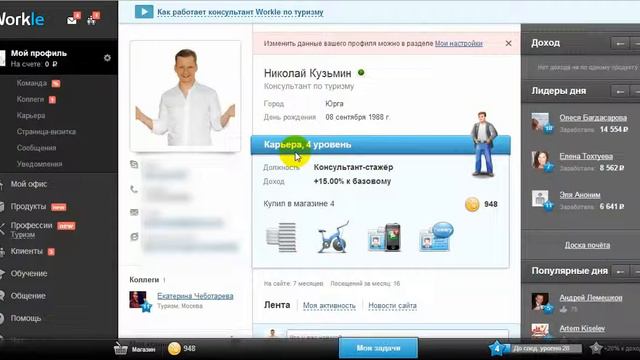Open Карьера in sidebar
Image resolution: width=640 pixels, height=360 pixels.
pos(31,116)
